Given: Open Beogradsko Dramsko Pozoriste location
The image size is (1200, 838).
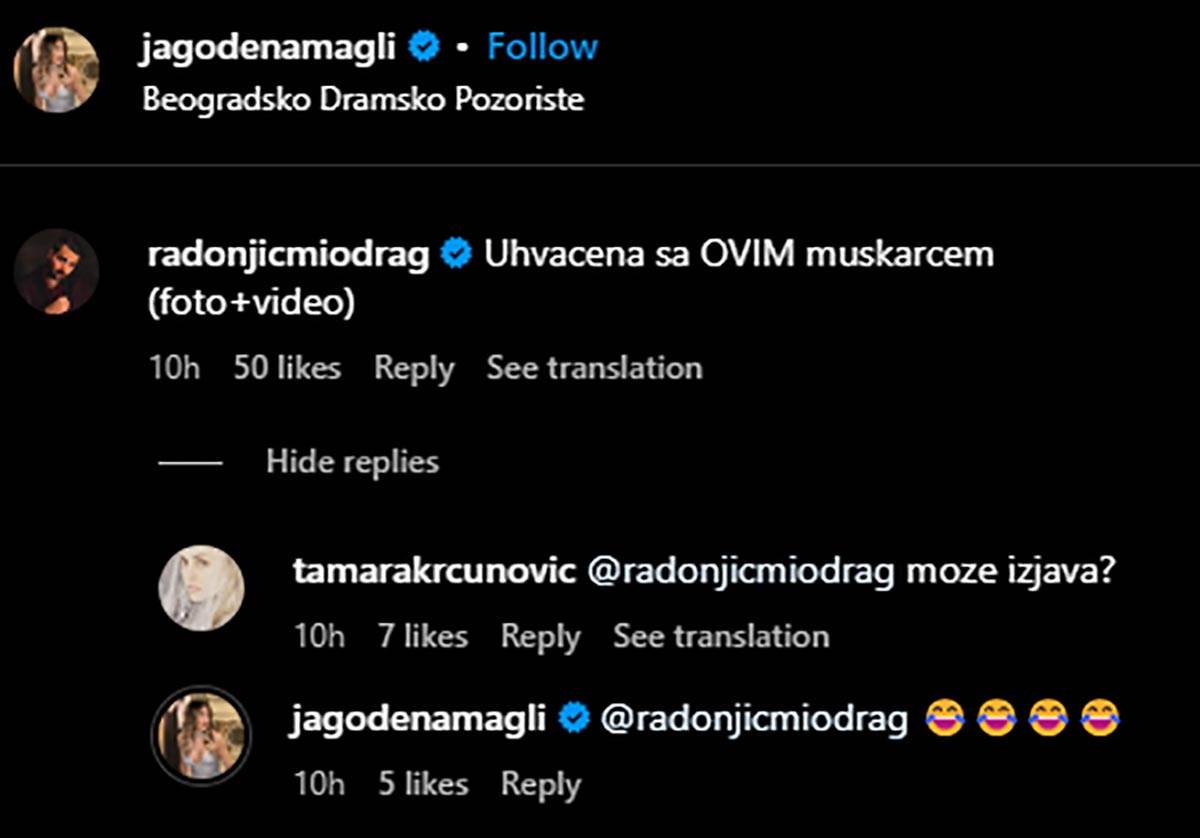Looking at the screenshot, I should pos(363,100).
